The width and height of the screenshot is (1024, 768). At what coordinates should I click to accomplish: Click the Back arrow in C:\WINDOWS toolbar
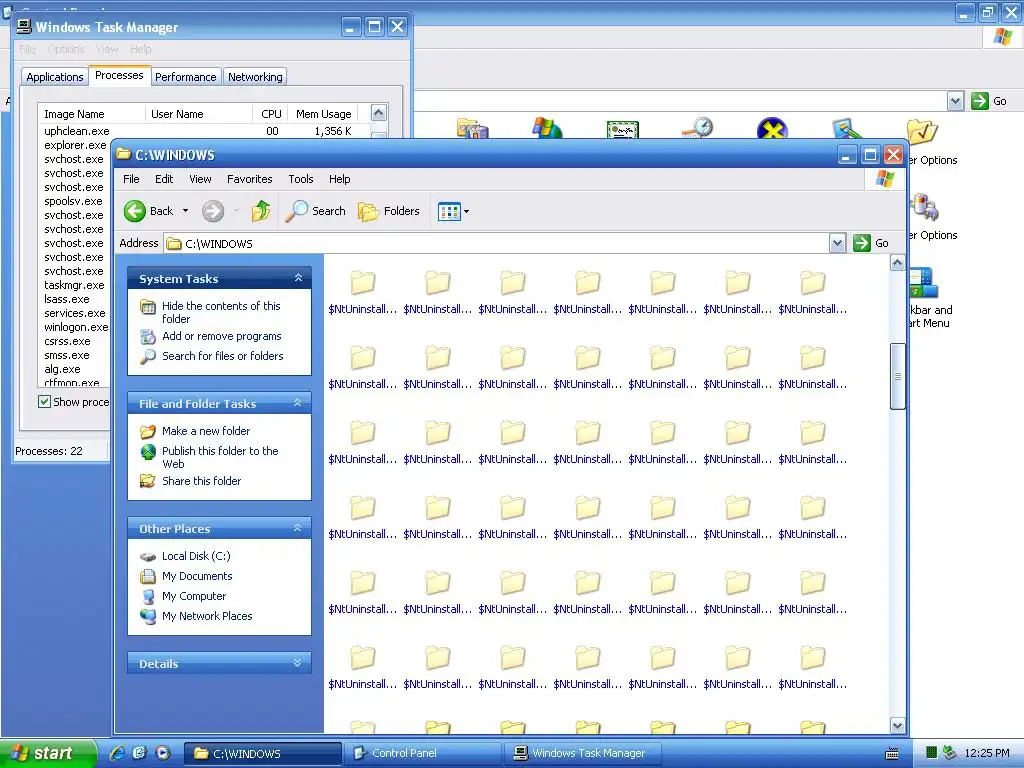pyautogui.click(x=135, y=211)
